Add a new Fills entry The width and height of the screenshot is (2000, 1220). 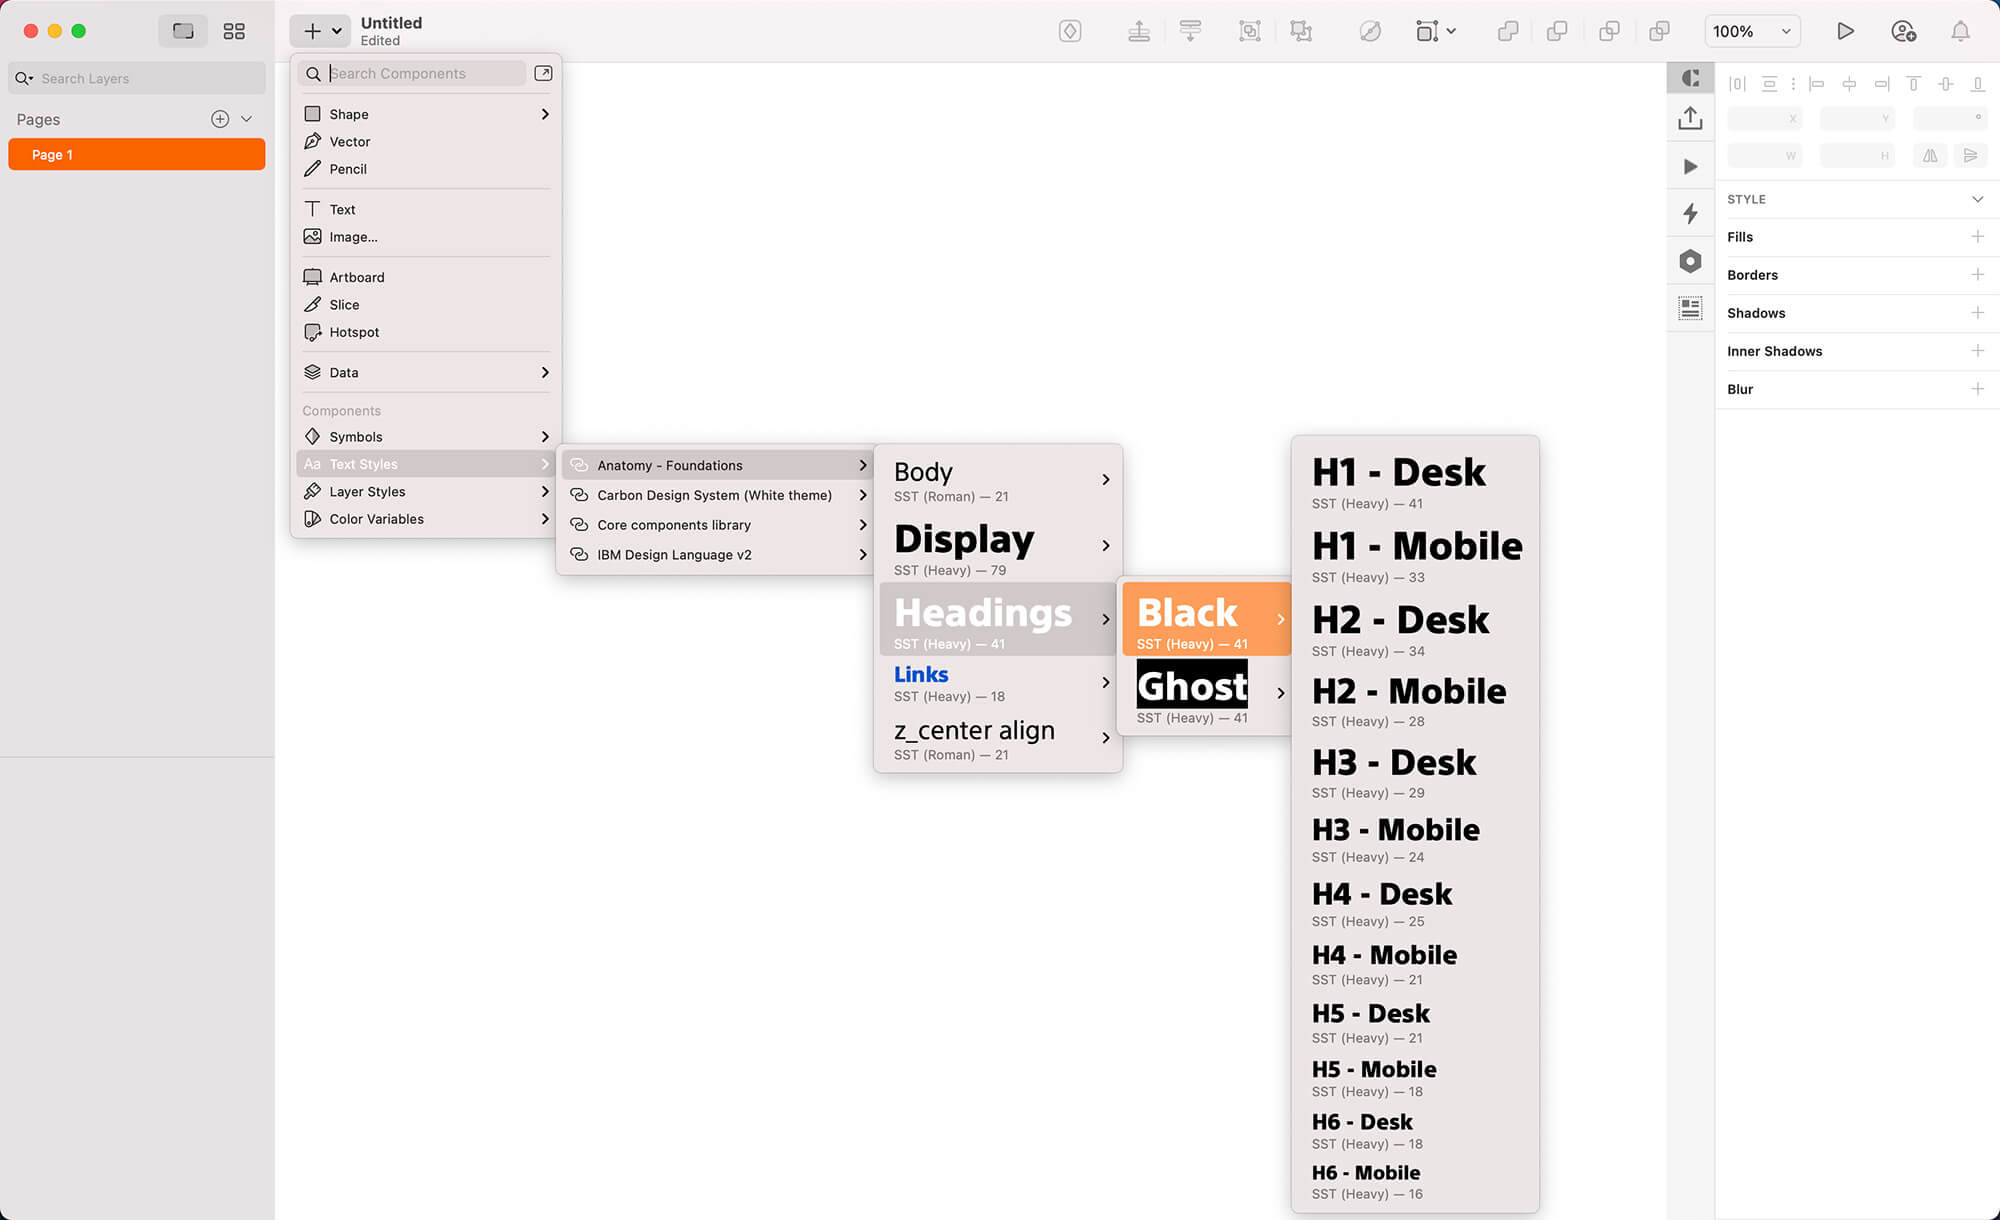click(x=1977, y=237)
